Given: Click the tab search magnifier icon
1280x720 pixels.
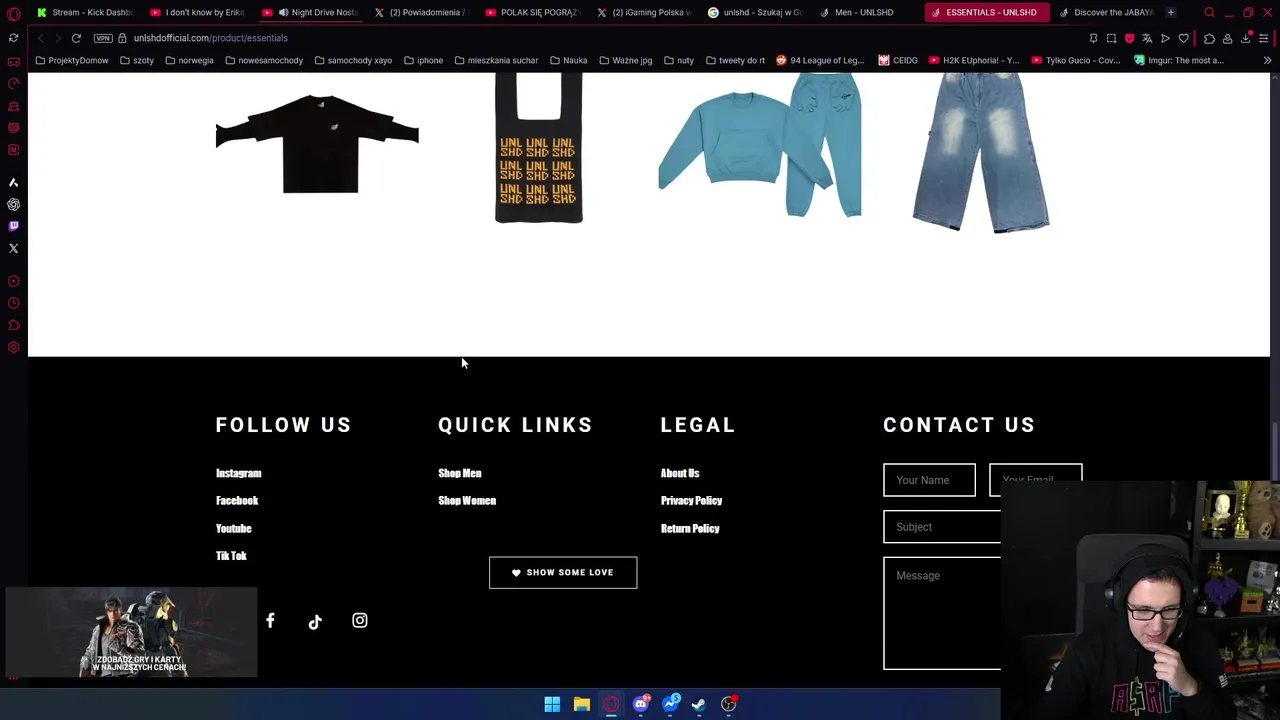Looking at the screenshot, I should 1209,13.
